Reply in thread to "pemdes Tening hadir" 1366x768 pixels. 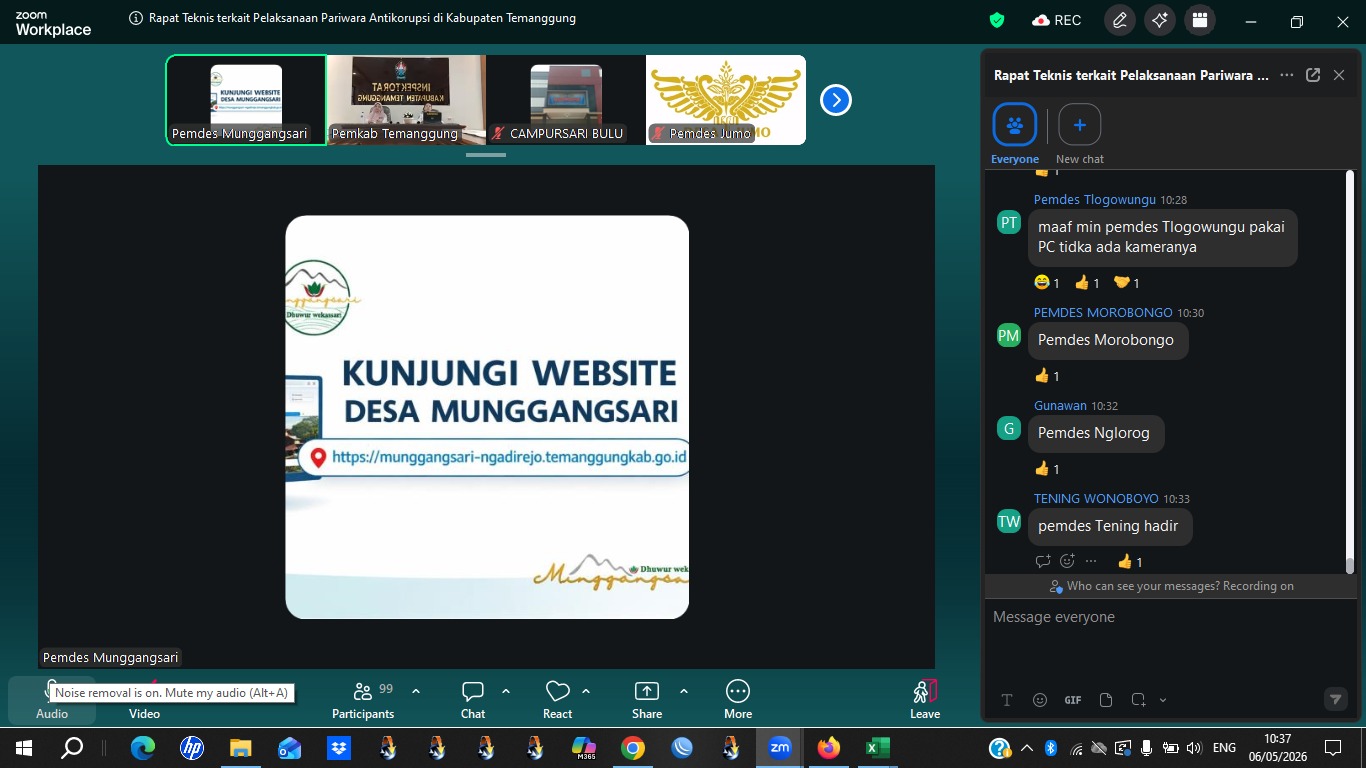click(x=1043, y=561)
